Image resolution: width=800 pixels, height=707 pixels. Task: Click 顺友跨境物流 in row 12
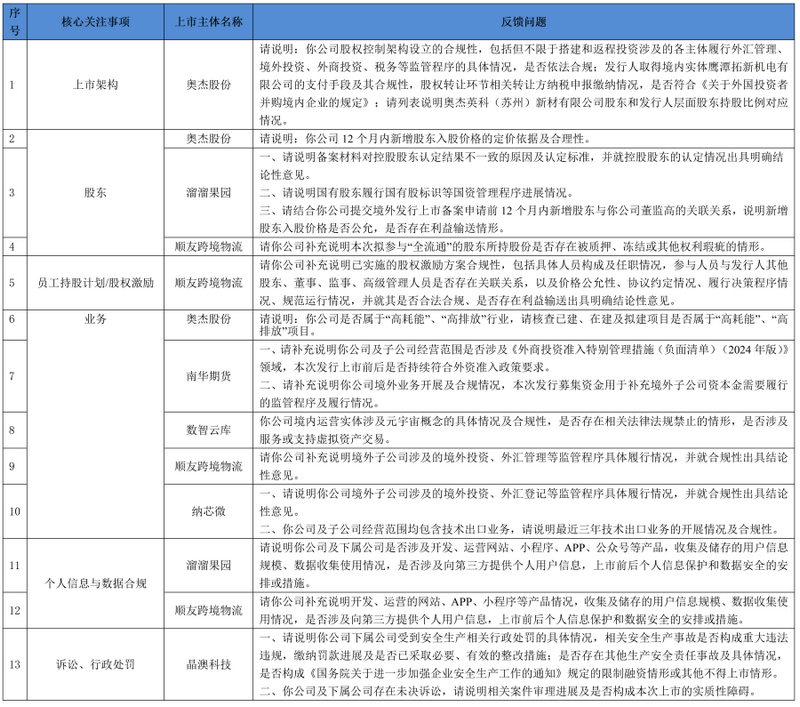(x=208, y=610)
